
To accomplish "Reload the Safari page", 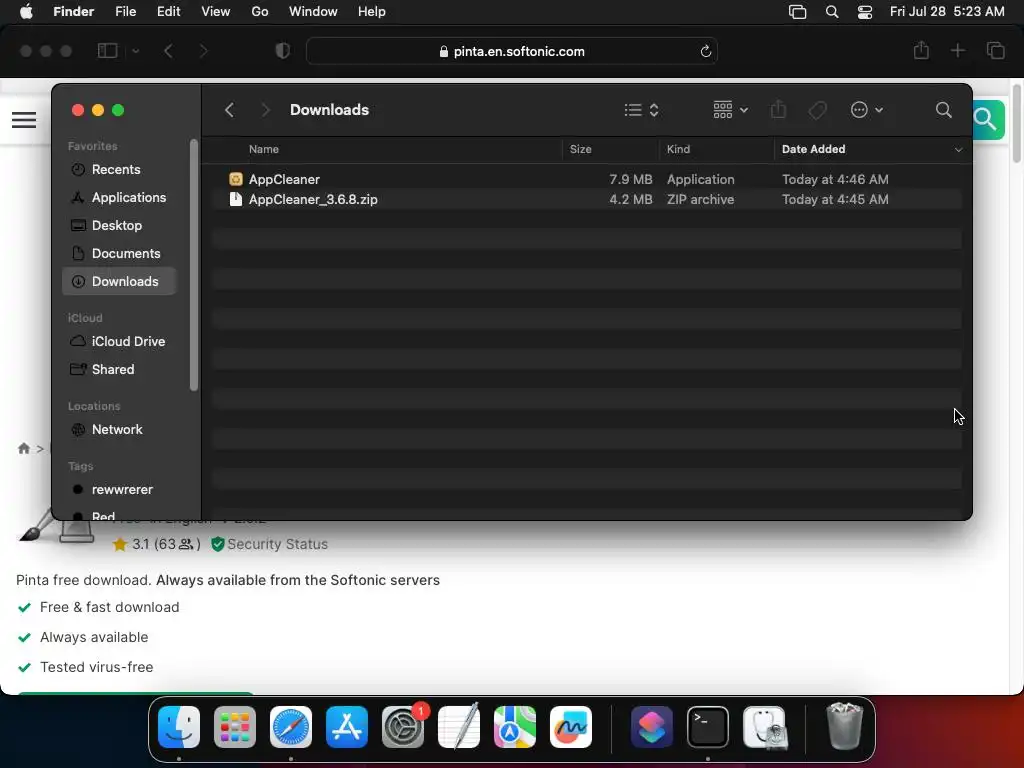I will [705, 51].
